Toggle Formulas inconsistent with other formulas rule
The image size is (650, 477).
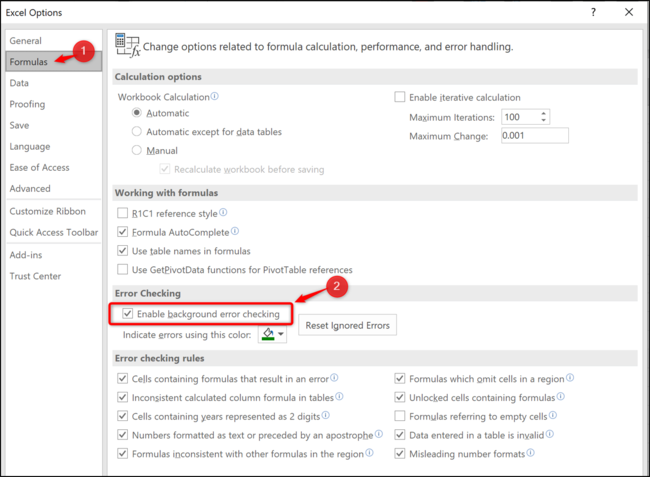click(x=122, y=453)
